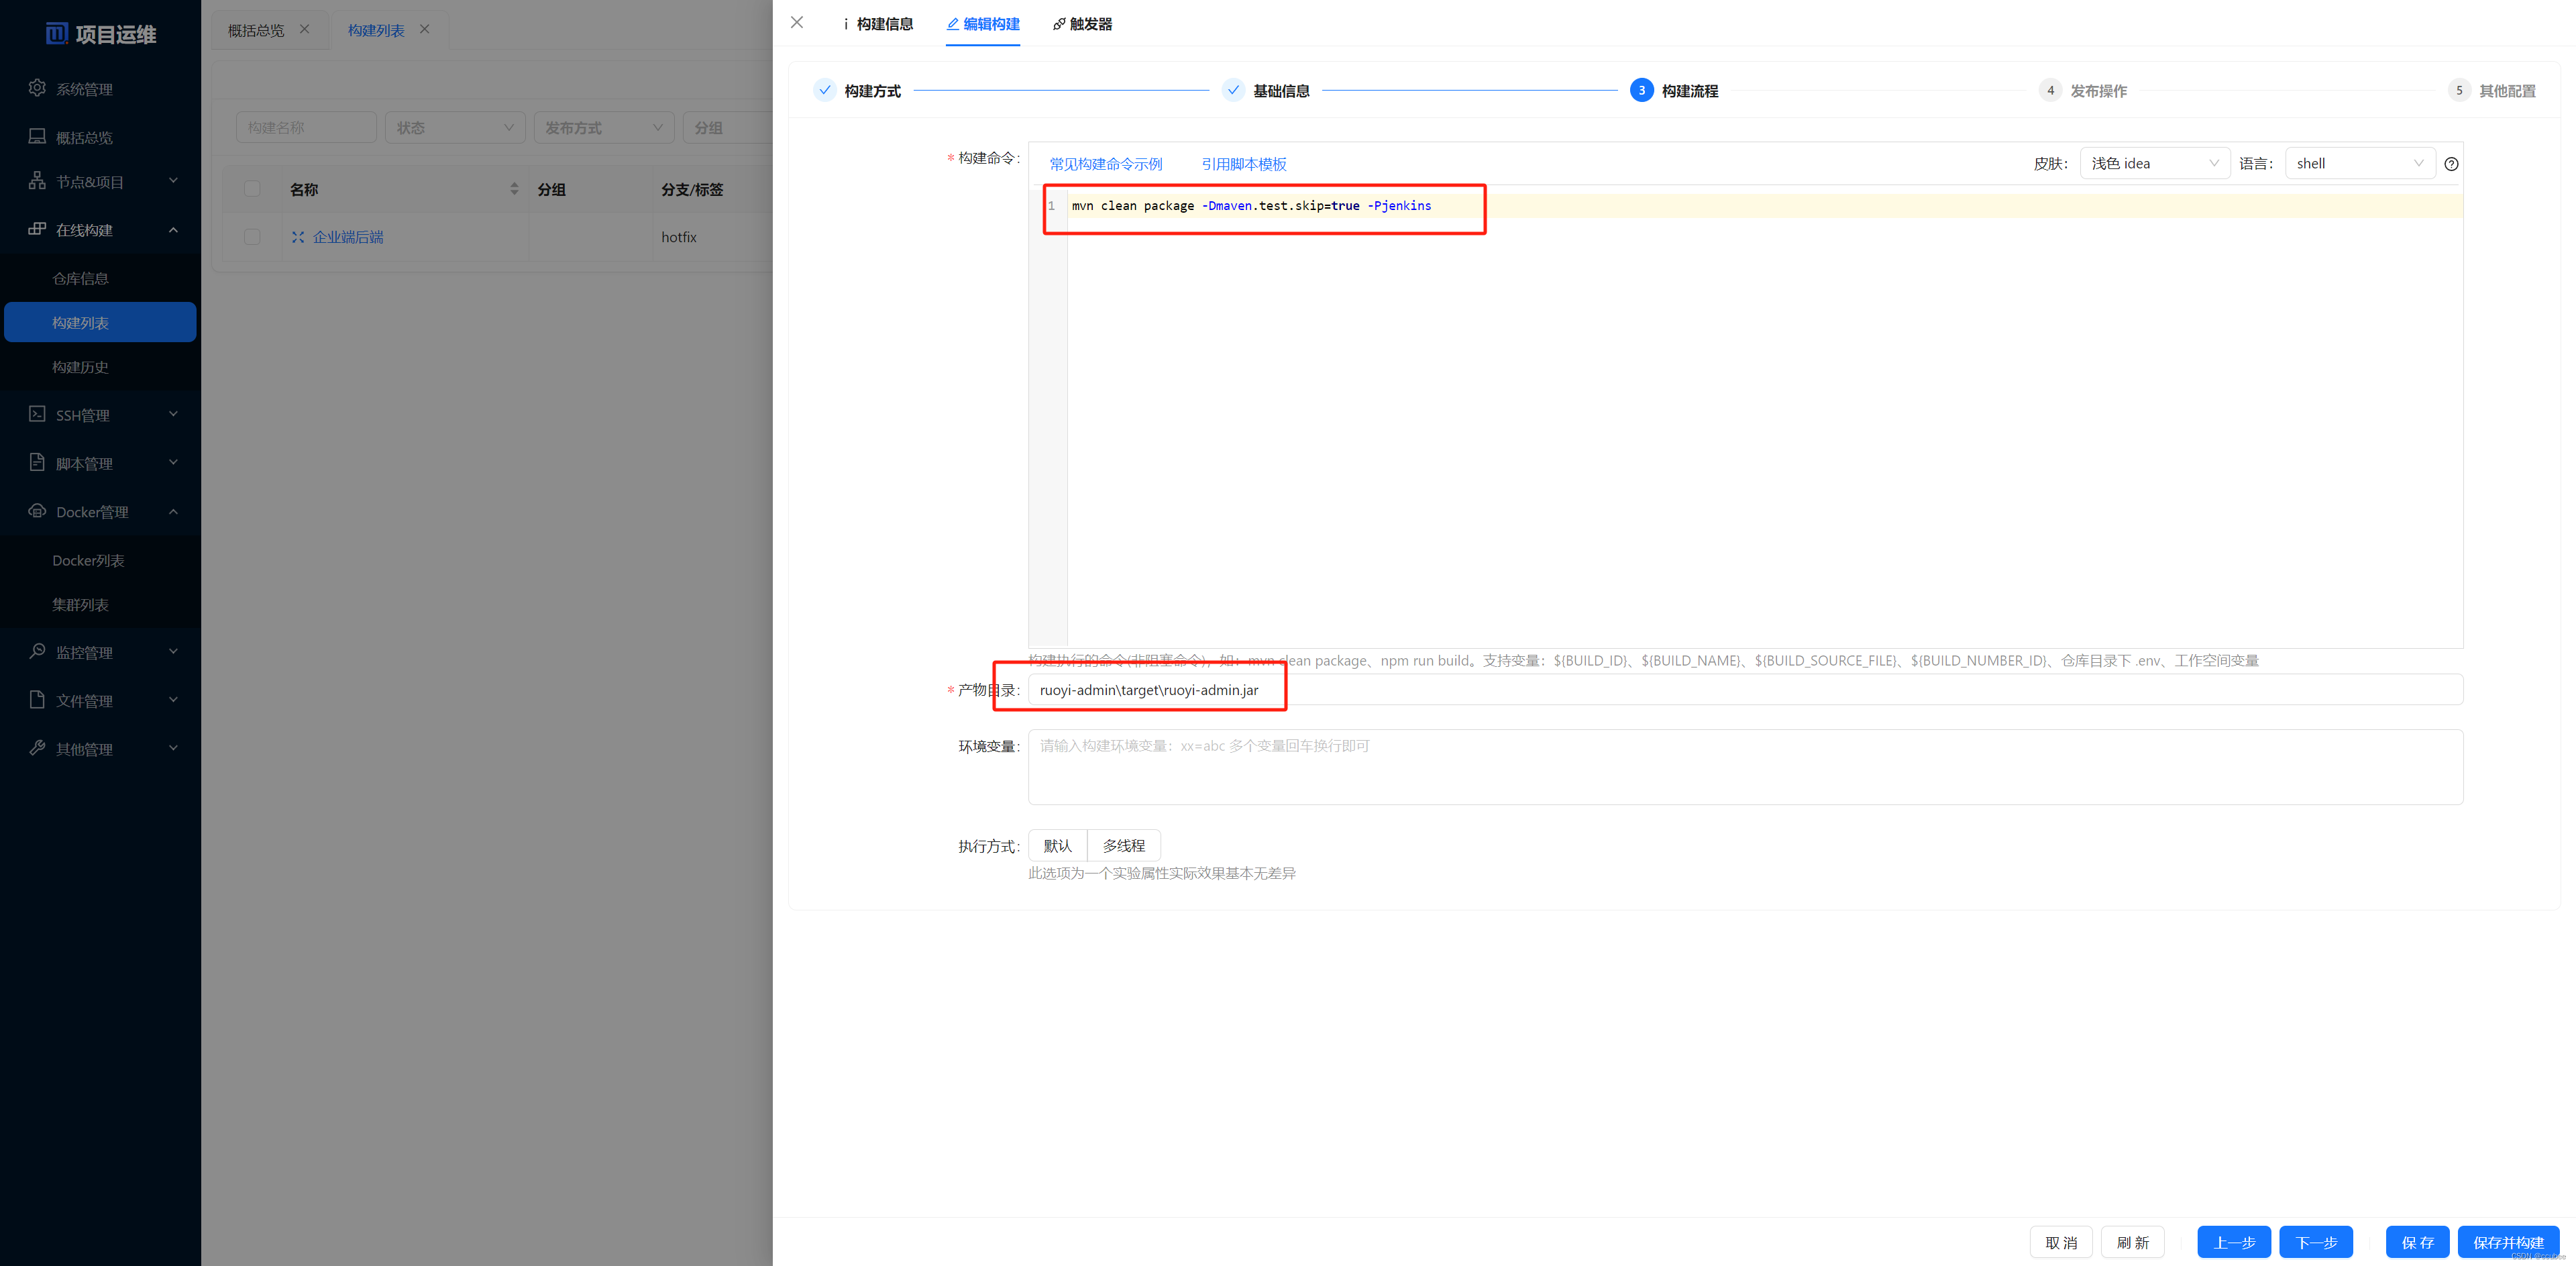2576x1266 pixels.
Task: Sort by 名称 column arrows
Action: point(514,189)
